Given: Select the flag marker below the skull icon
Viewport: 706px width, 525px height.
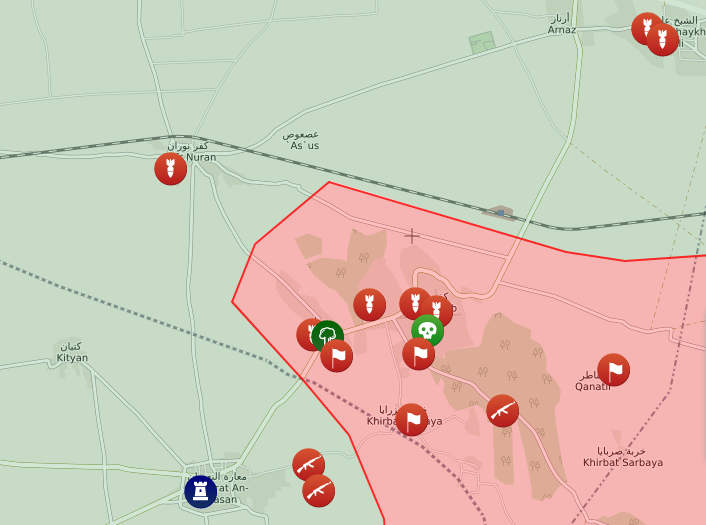Looking at the screenshot, I should click(x=418, y=354).
